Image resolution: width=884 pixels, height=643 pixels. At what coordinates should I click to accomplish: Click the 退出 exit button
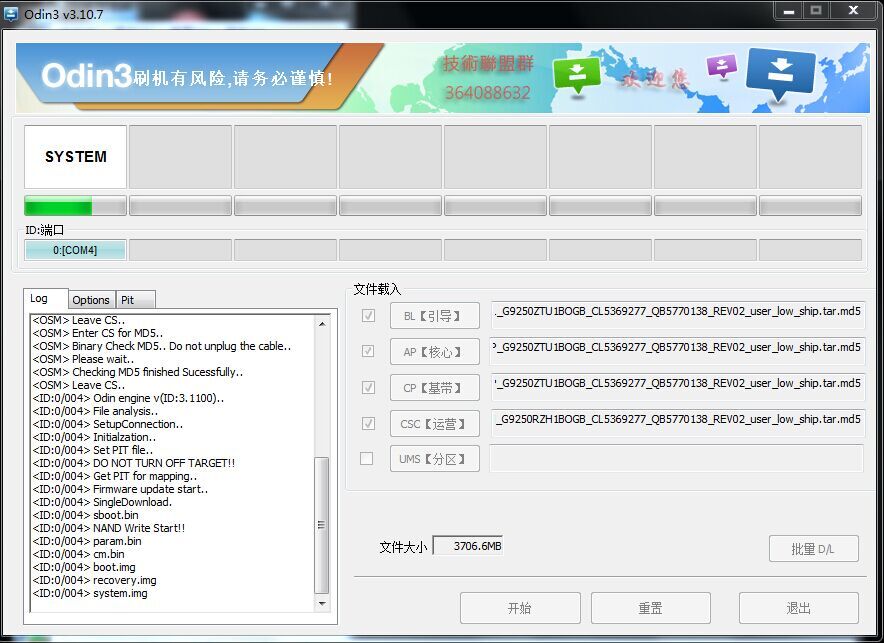point(799,608)
